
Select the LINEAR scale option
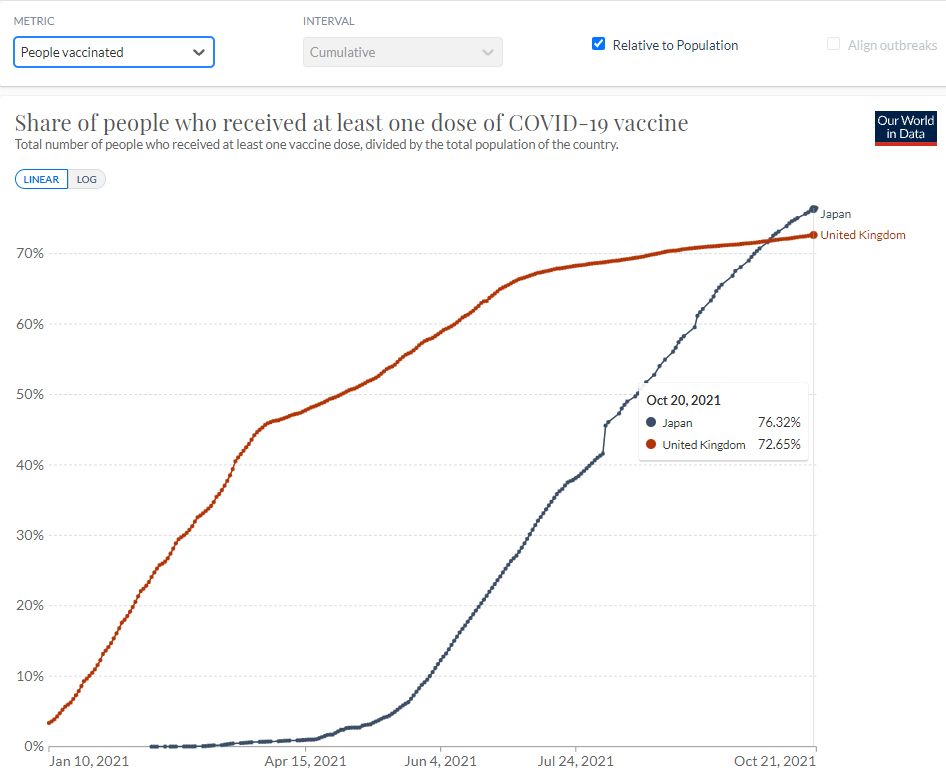point(41,179)
